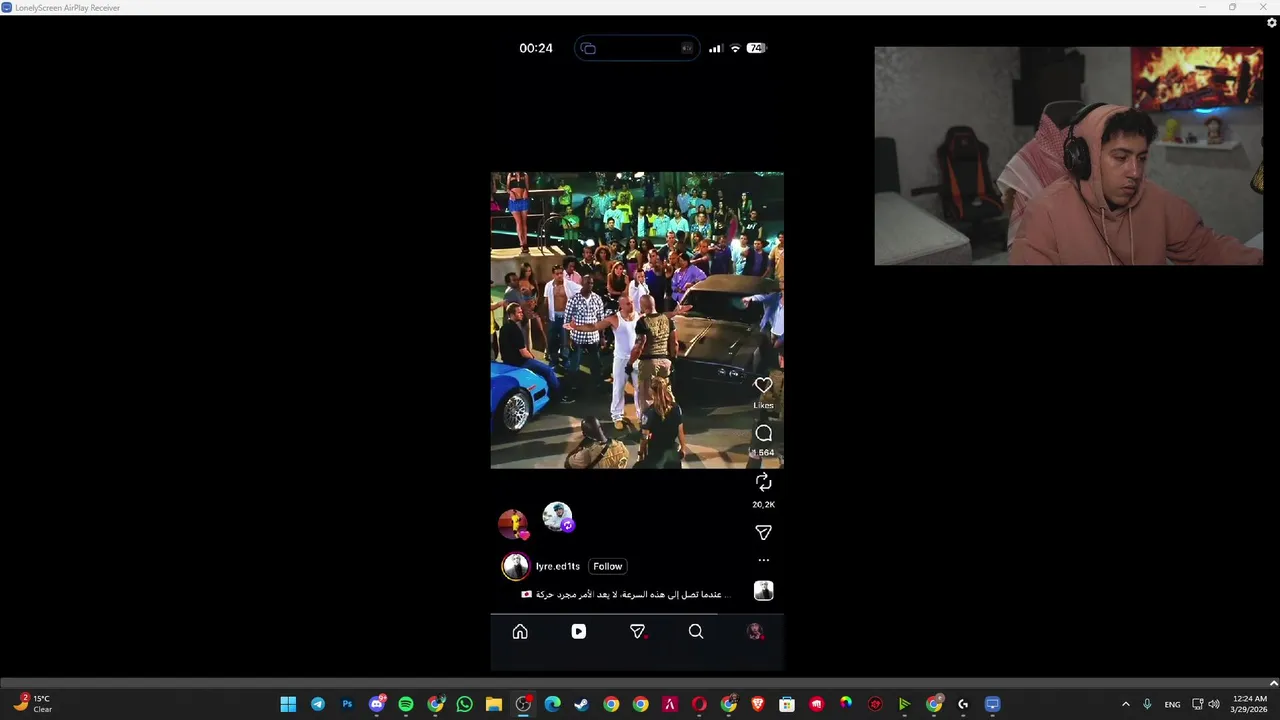Open the Windows Start menu

point(288,704)
